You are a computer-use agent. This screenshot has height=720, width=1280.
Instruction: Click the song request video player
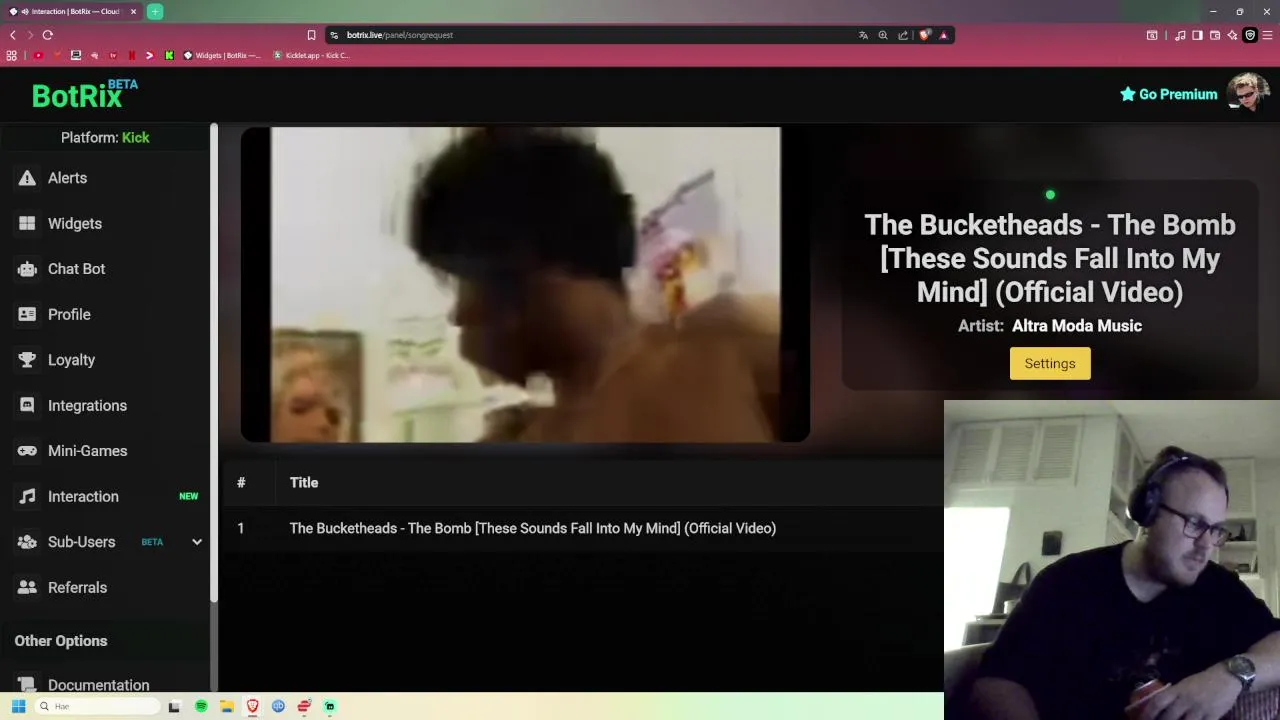525,284
